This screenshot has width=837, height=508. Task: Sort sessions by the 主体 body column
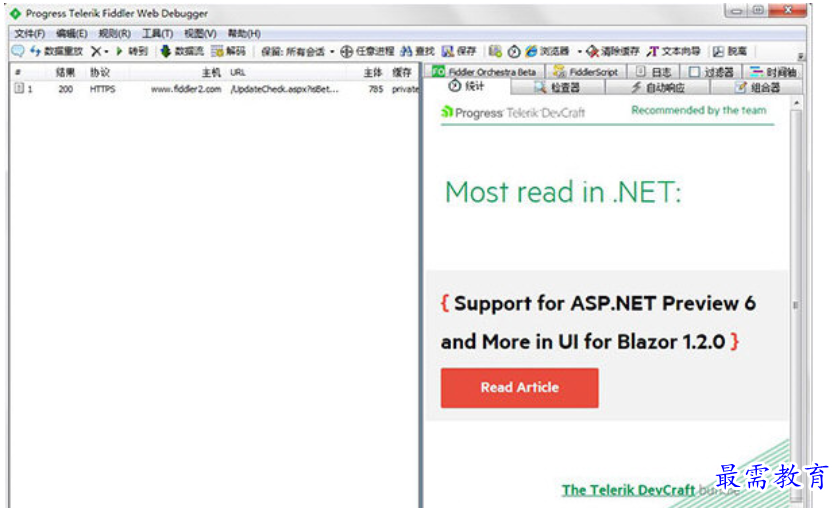pos(373,72)
